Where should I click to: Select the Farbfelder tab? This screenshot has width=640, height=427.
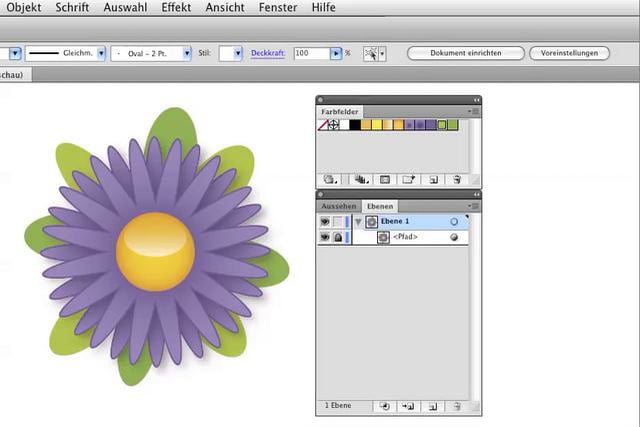(340, 111)
